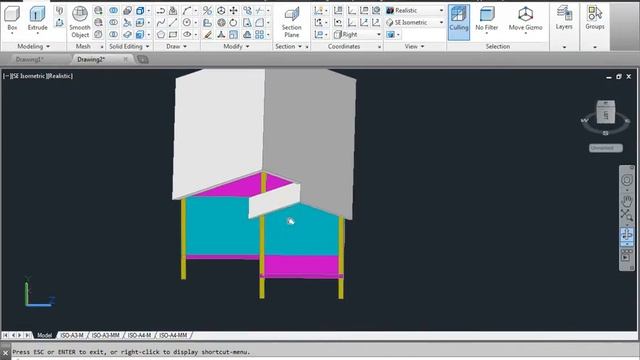Expand the Draw panel

click(x=176, y=47)
